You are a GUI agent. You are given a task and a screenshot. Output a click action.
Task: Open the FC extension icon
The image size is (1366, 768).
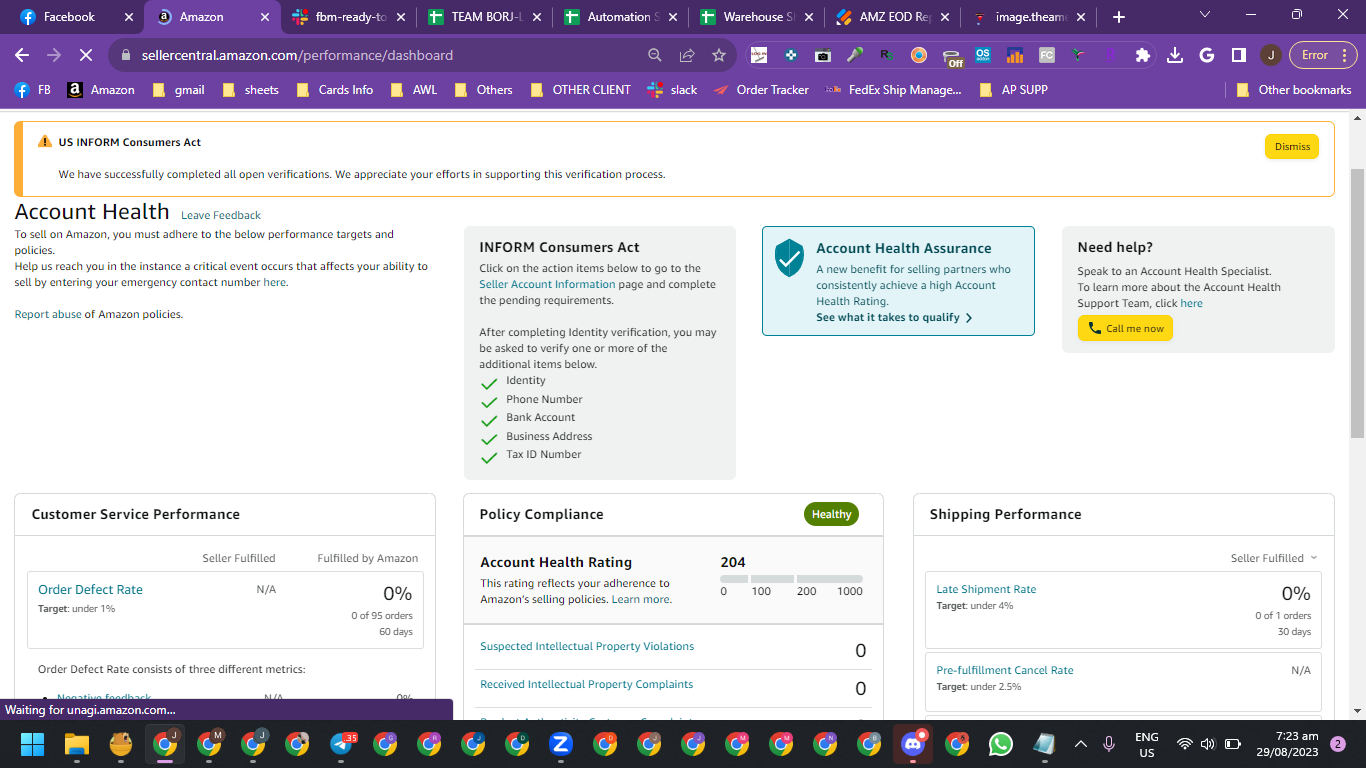pyautogui.click(x=1047, y=56)
